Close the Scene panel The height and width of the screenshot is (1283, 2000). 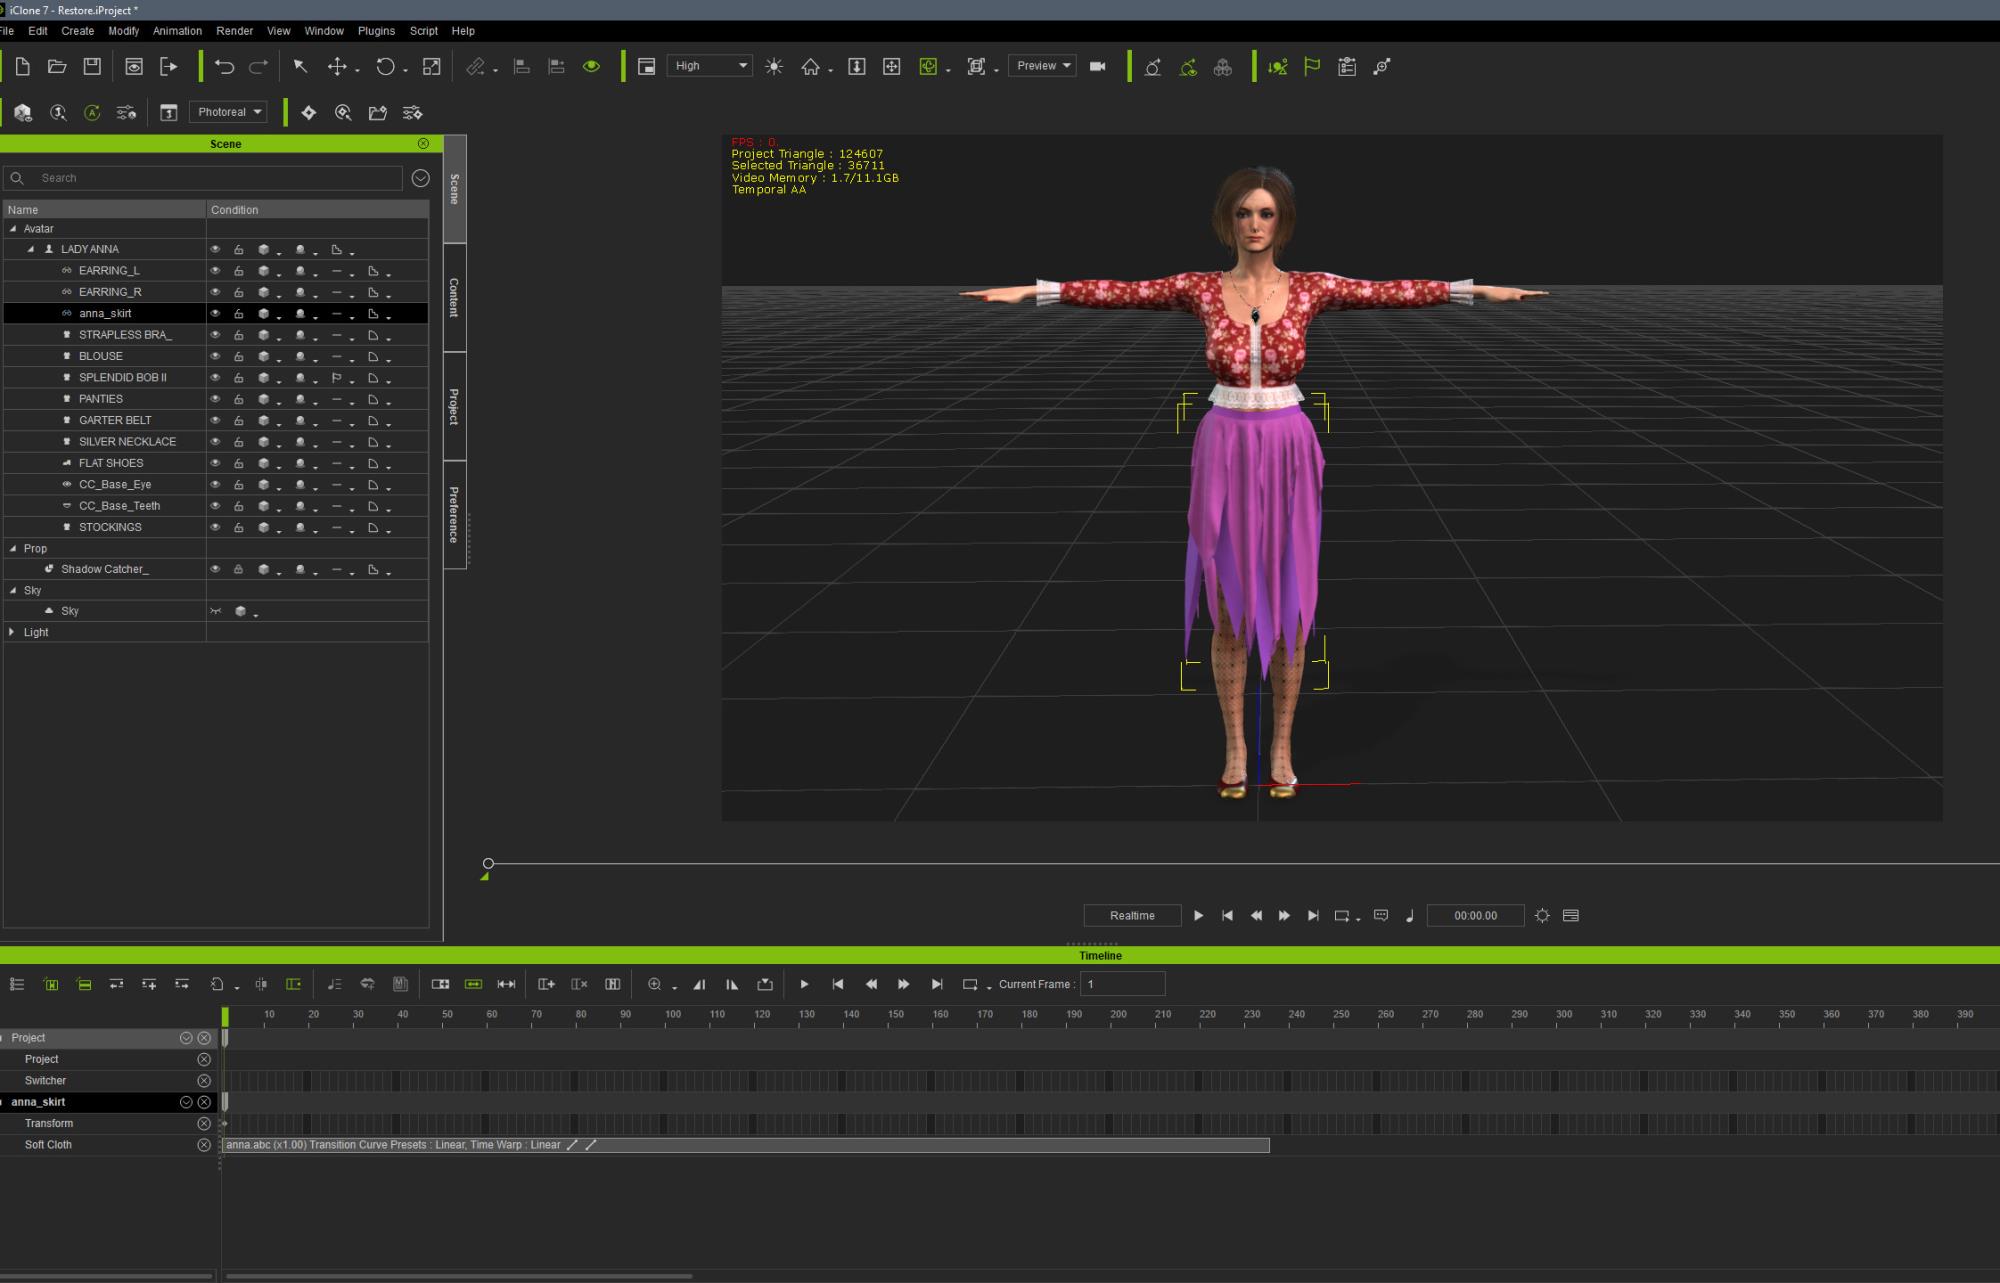[423, 144]
